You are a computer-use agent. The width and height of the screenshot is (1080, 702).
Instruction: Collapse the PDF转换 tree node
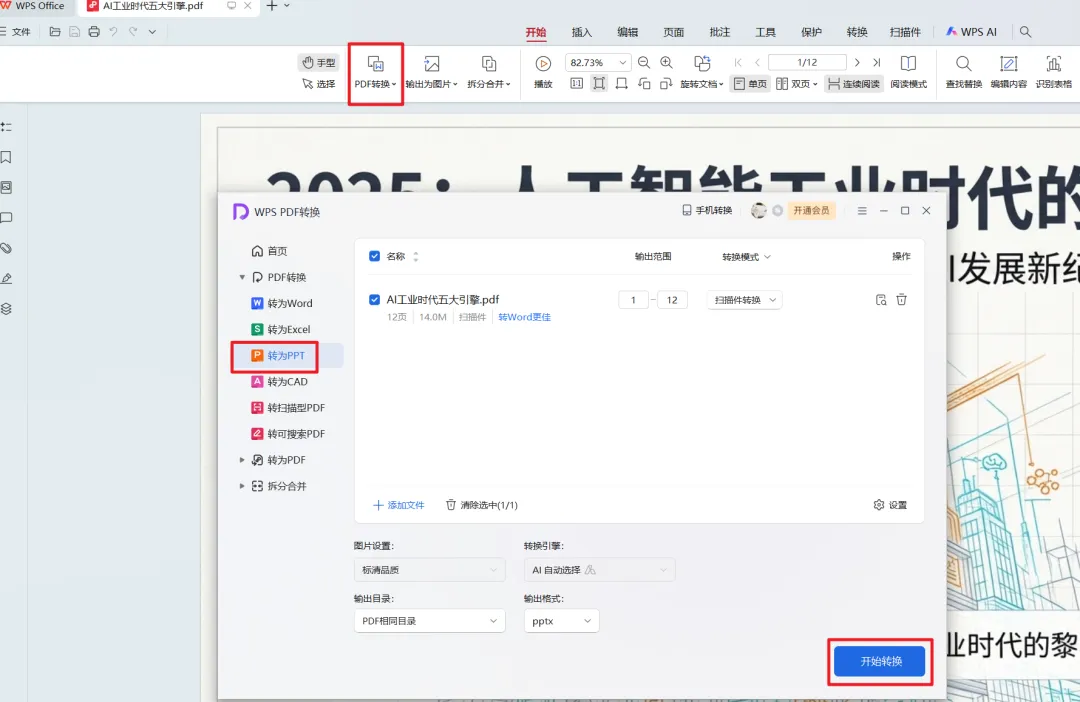pos(242,277)
